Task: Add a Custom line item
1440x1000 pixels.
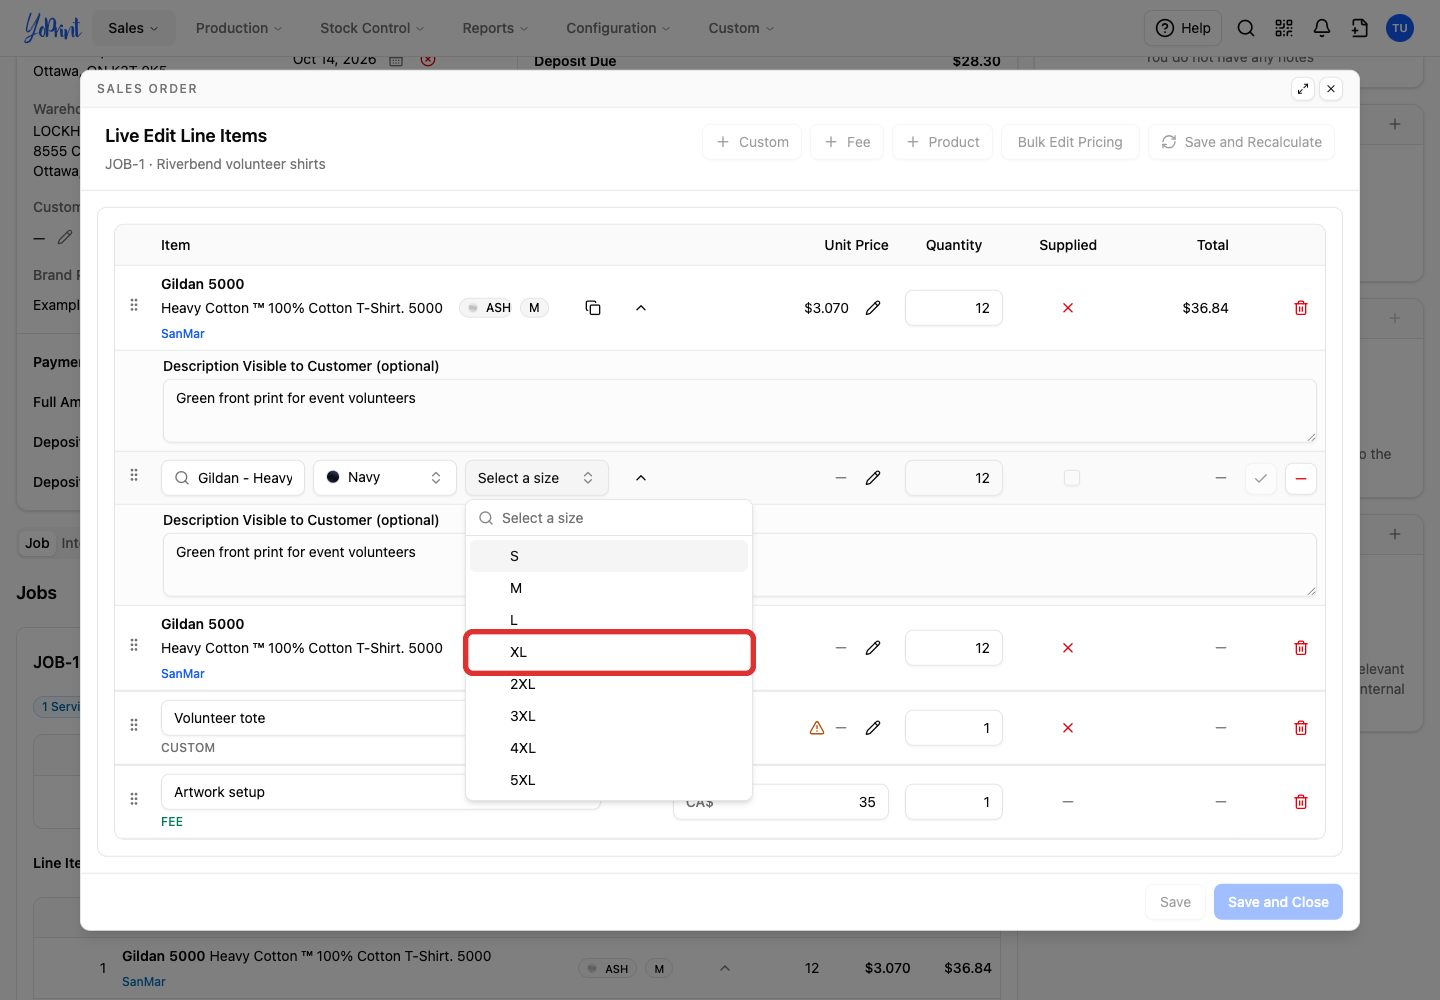Action: pyautogui.click(x=752, y=142)
